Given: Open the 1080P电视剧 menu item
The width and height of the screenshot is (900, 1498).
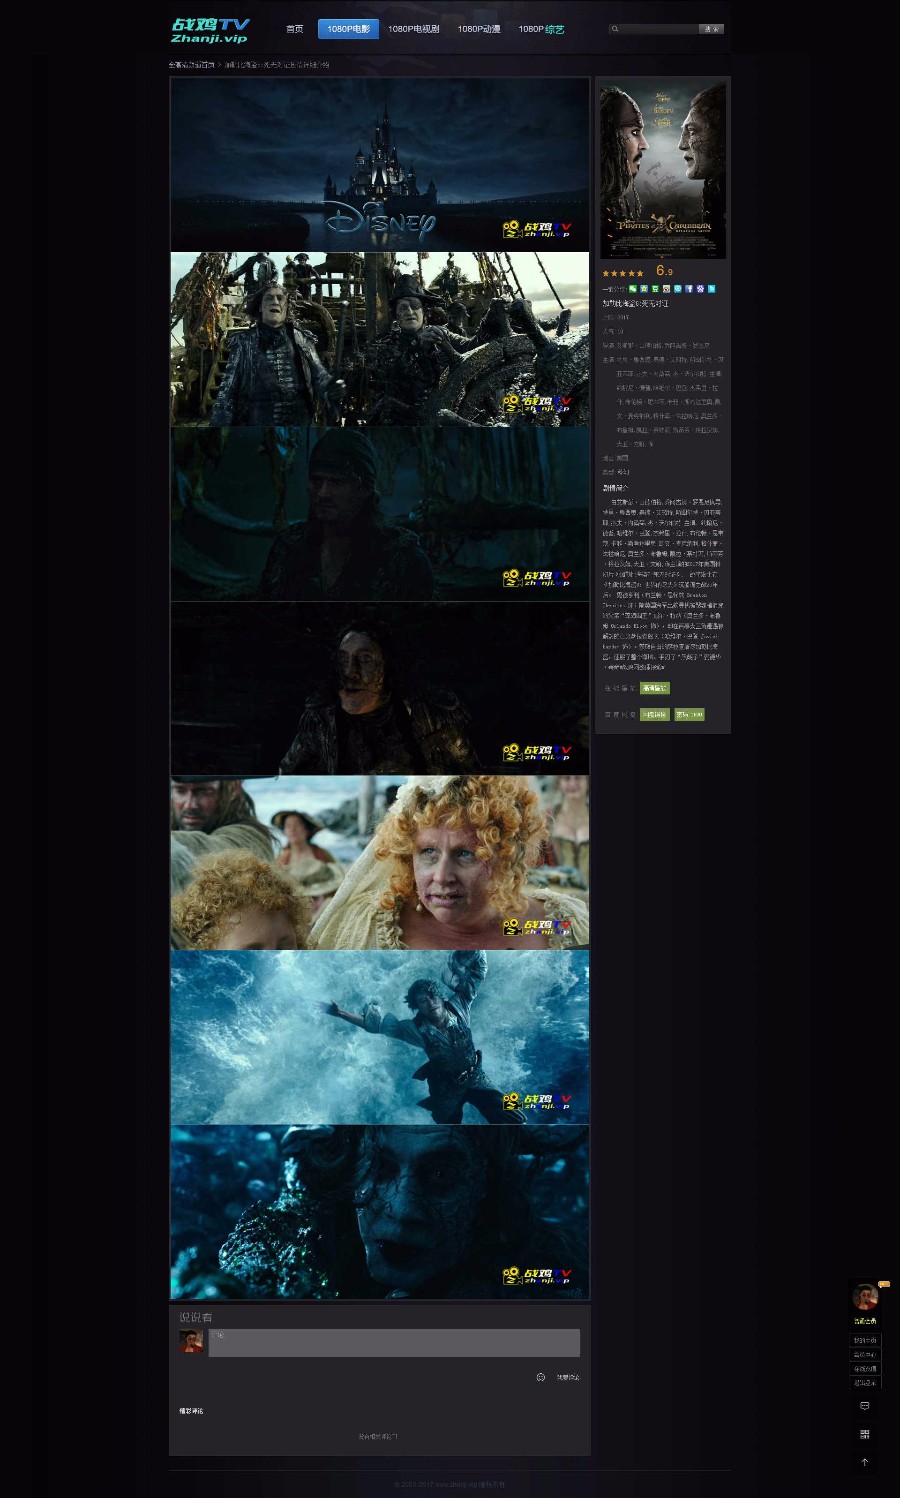Looking at the screenshot, I should pyautogui.click(x=414, y=29).
